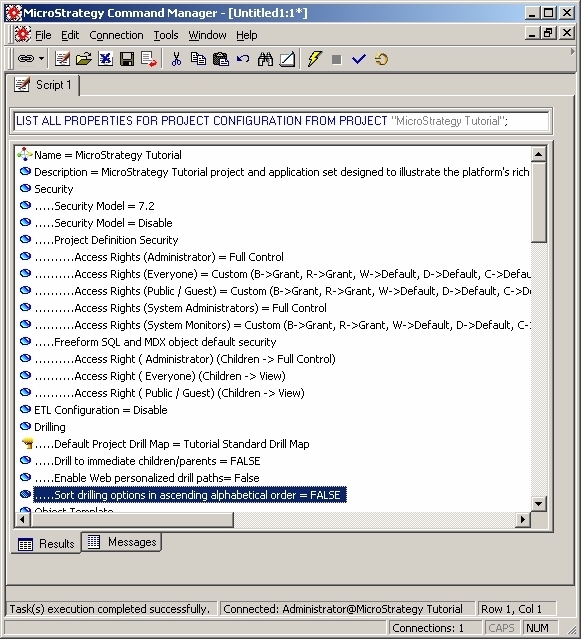The height and width of the screenshot is (640, 582).
Task: Switch to the Messages tab
Action: 122,542
